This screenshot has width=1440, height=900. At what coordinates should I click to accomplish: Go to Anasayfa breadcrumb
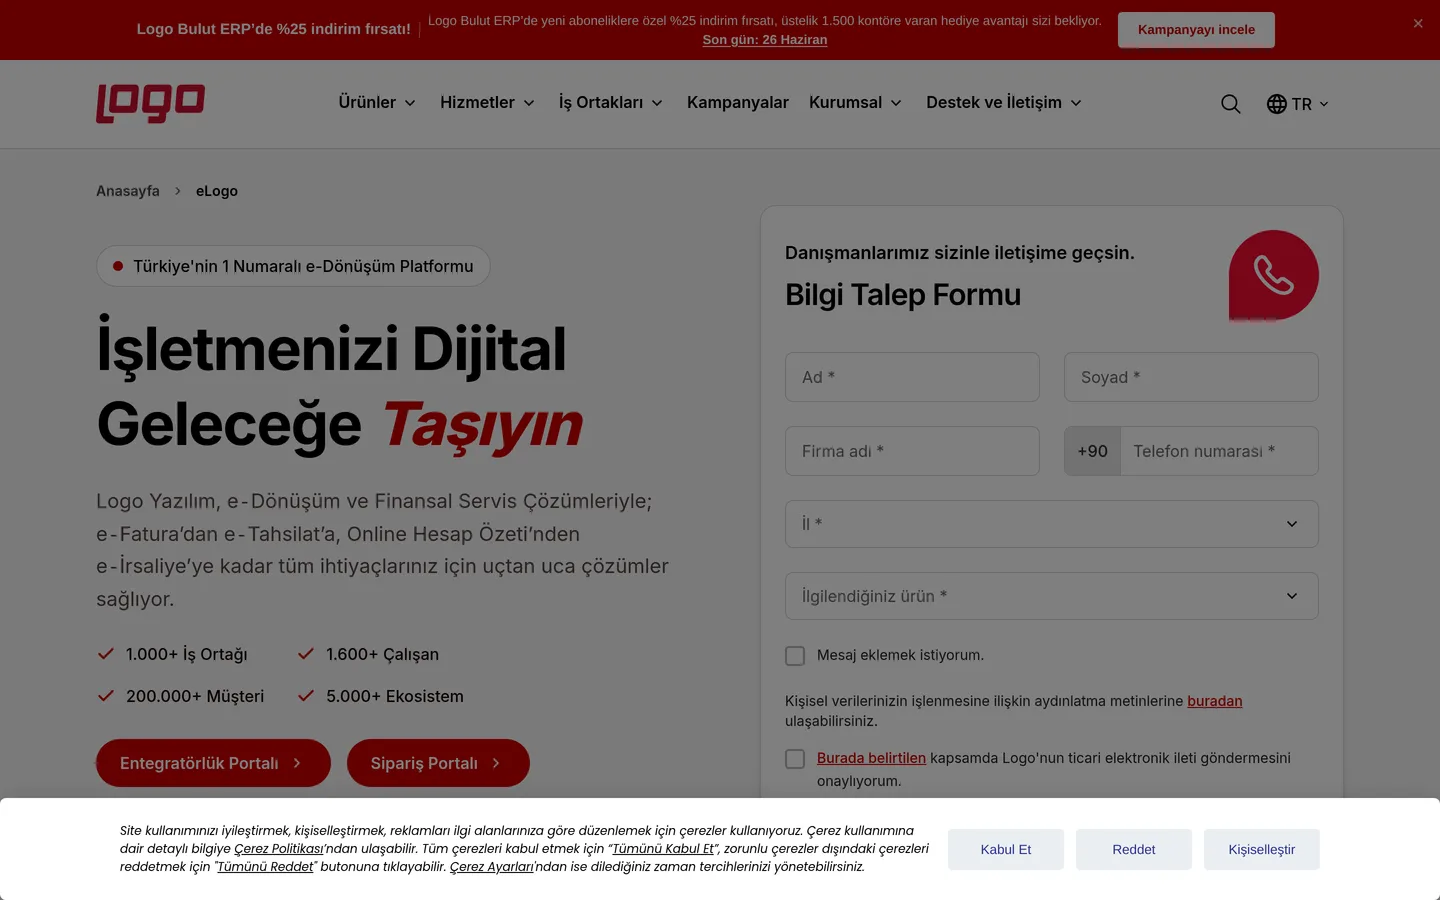pyautogui.click(x=128, y=191)
